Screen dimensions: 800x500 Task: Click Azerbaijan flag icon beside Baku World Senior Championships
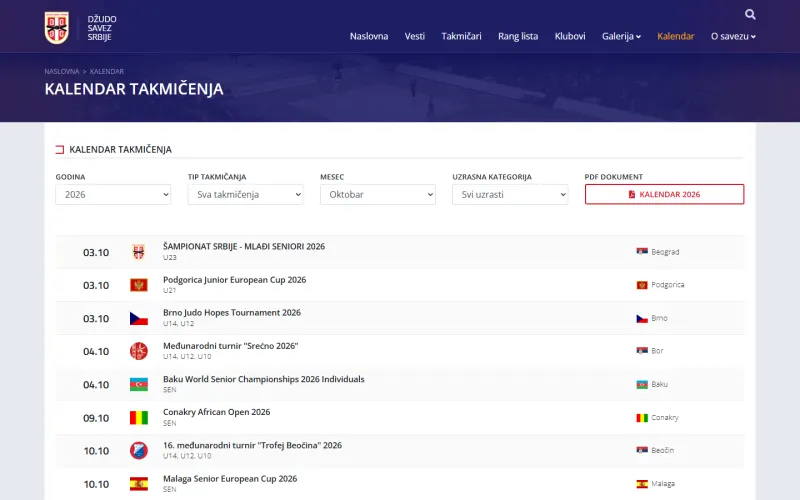tap(139, 385)
